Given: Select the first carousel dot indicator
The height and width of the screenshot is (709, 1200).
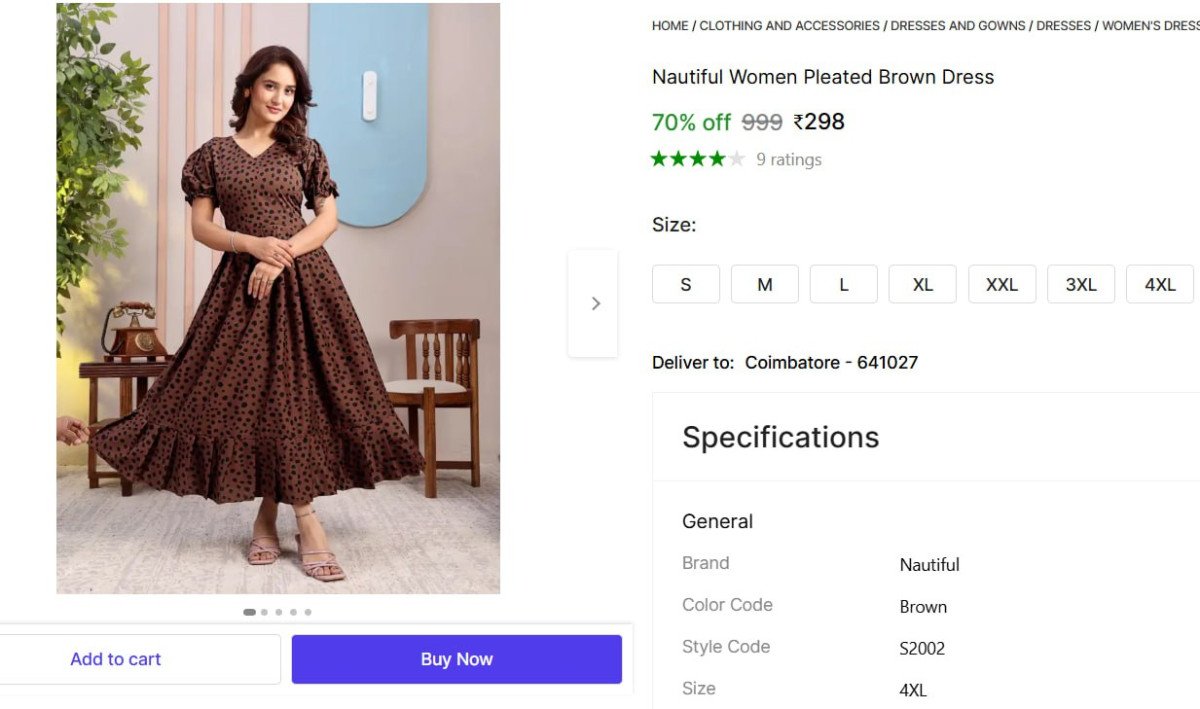Looking at the screenshot, I should [249, 612].
